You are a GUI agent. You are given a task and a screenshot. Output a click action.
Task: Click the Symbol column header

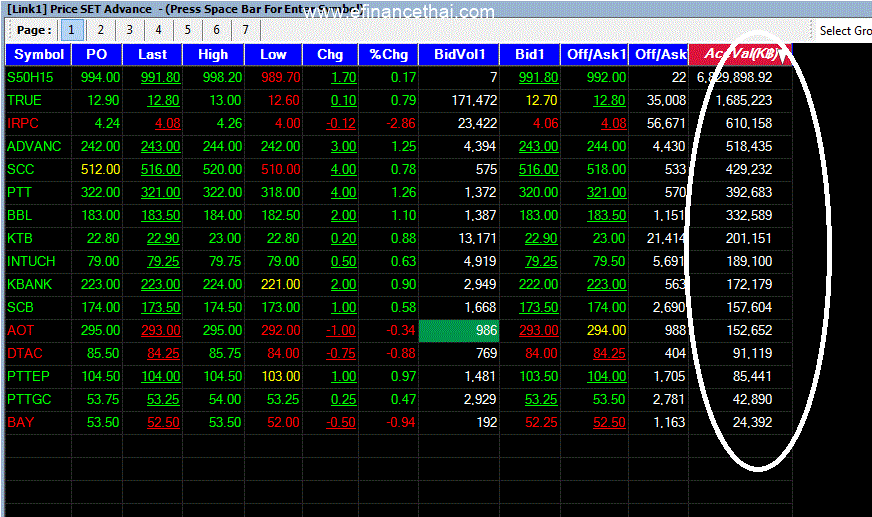(38, 54)
